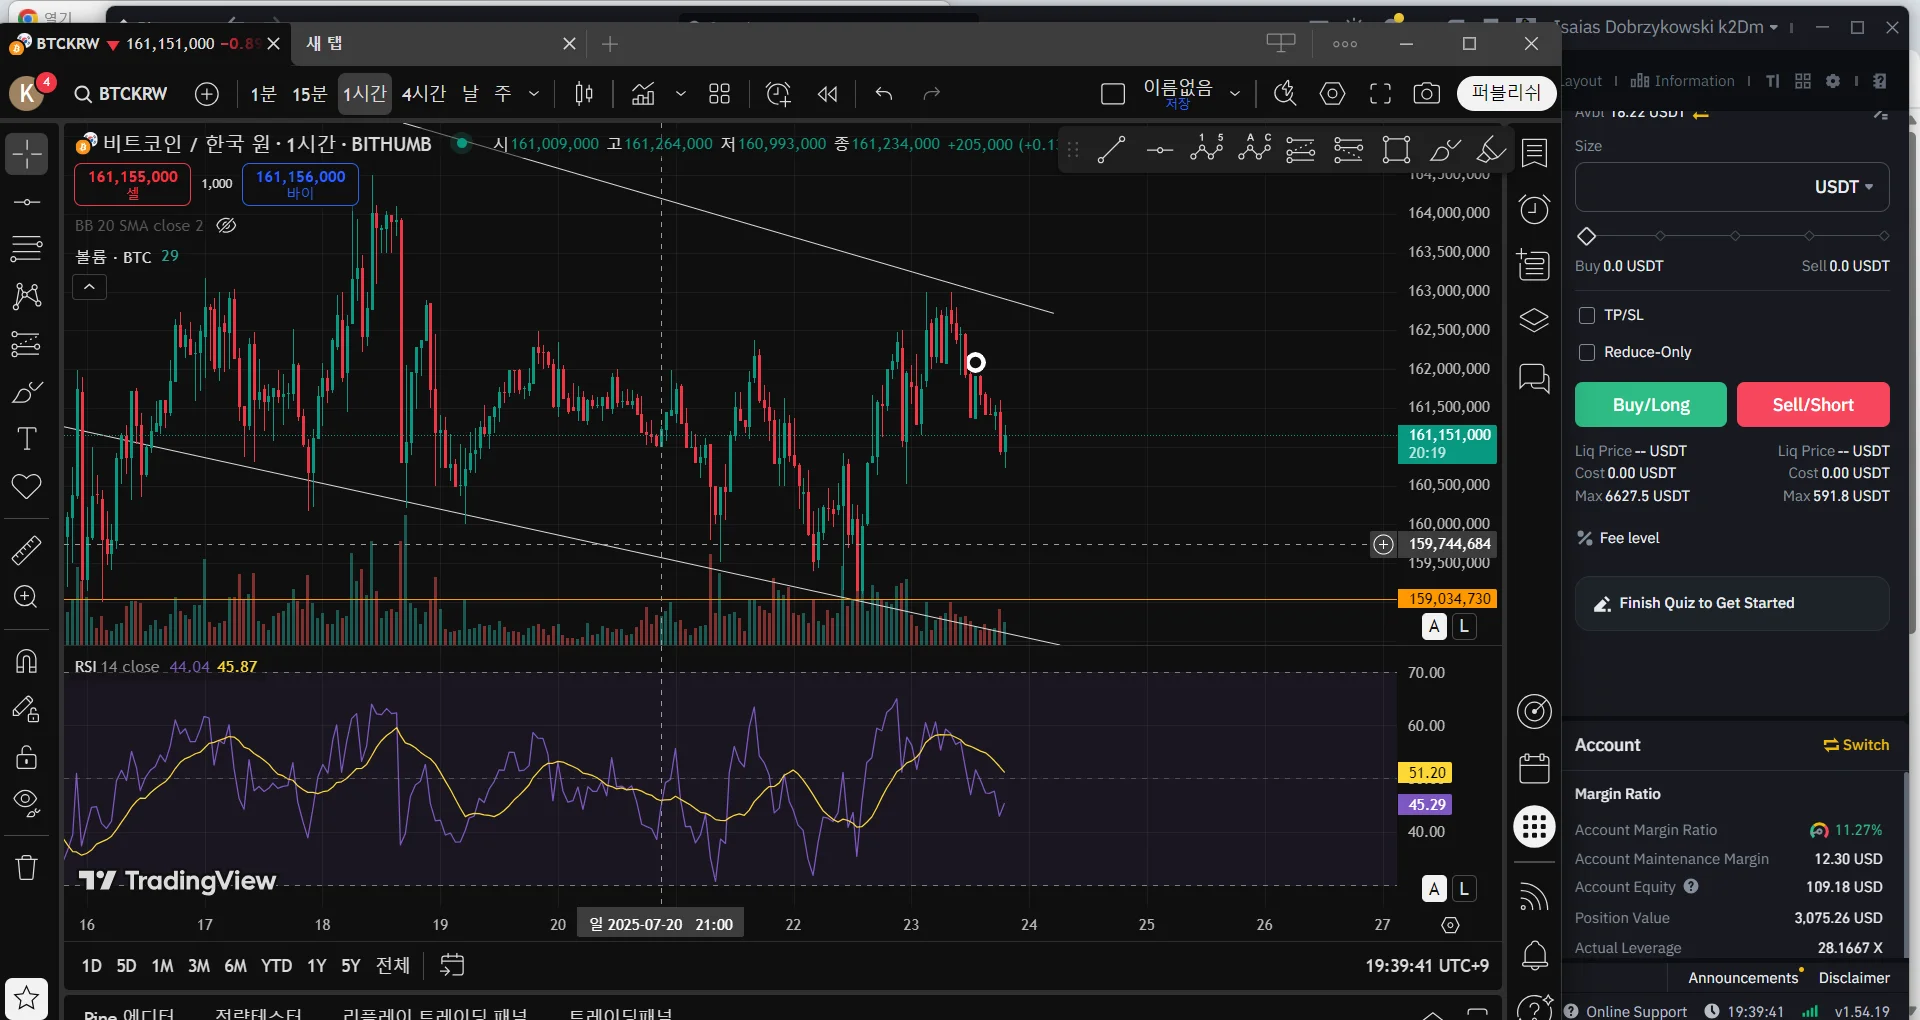Open the USDT size unit dropdown

click(x=1844, y=187)
